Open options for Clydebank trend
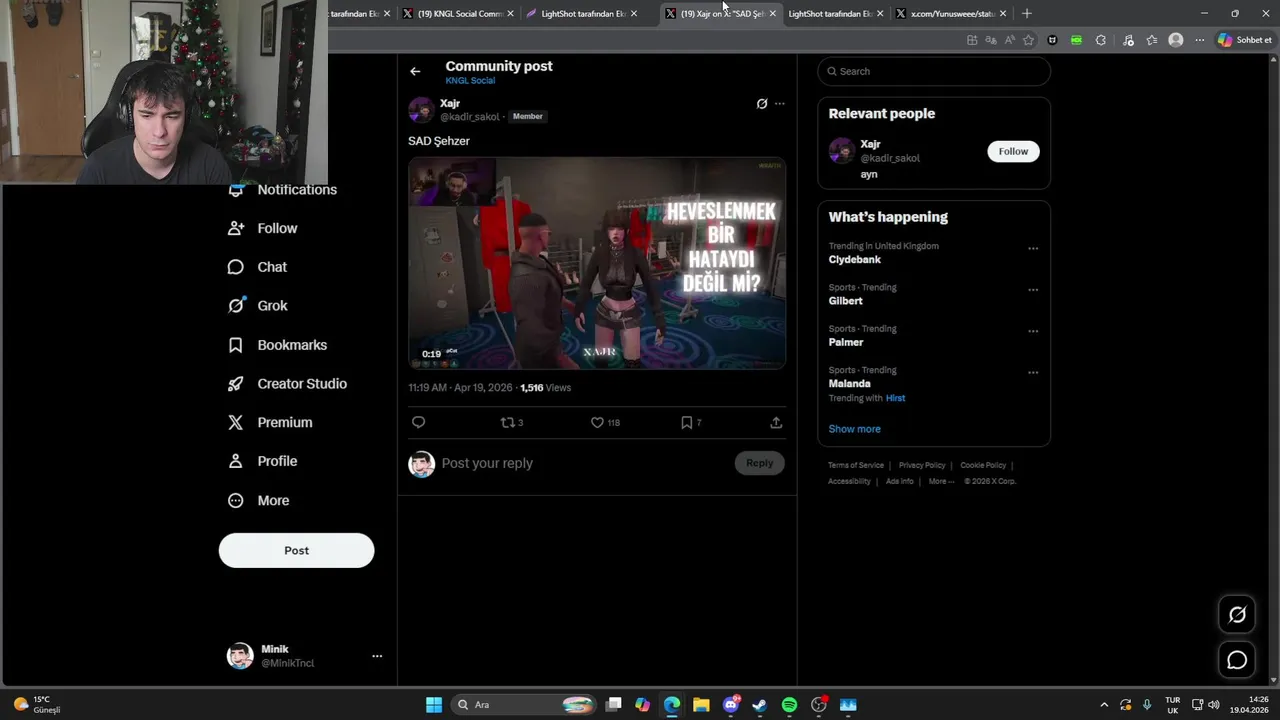Image resolution: width=1280 pixels, height=720 pixels. point(1033,248)
